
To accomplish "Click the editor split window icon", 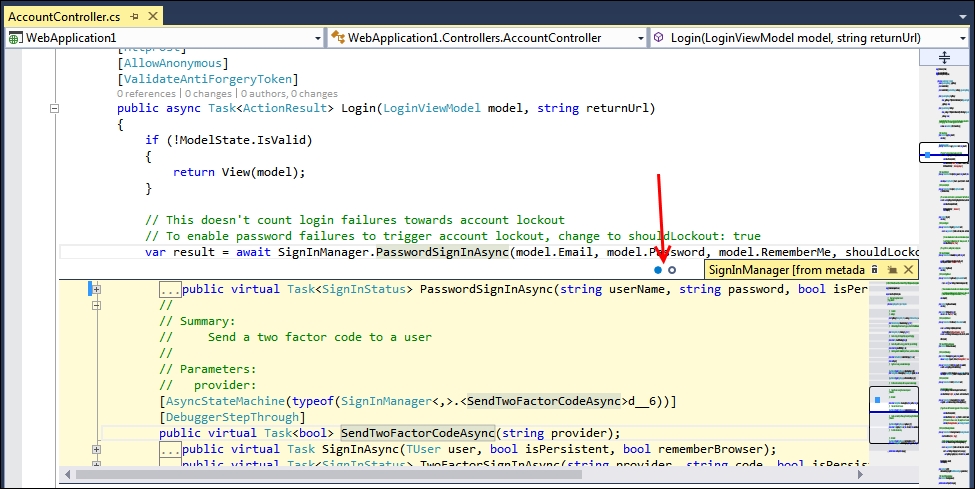I will tap(943, 58).
